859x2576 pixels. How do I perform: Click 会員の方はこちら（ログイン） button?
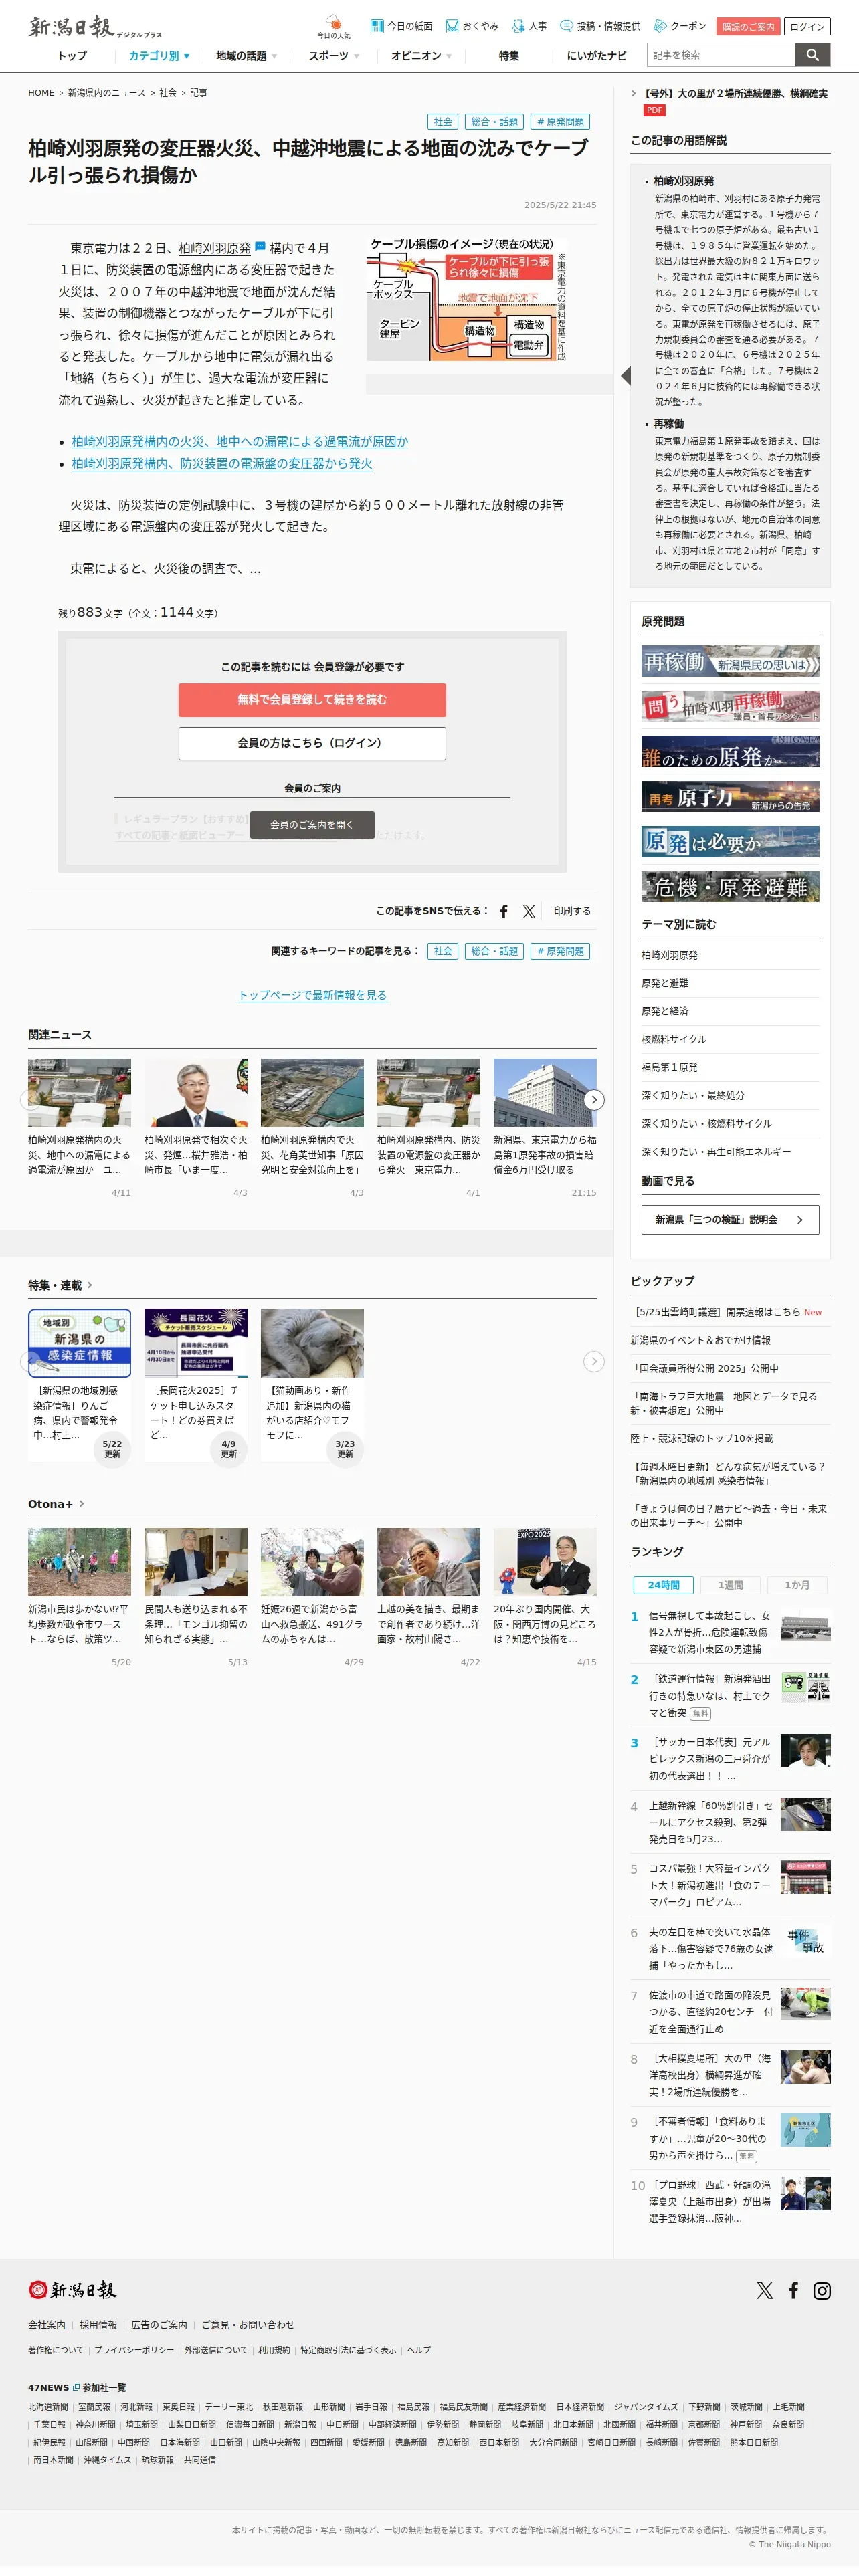pos(312,743)
